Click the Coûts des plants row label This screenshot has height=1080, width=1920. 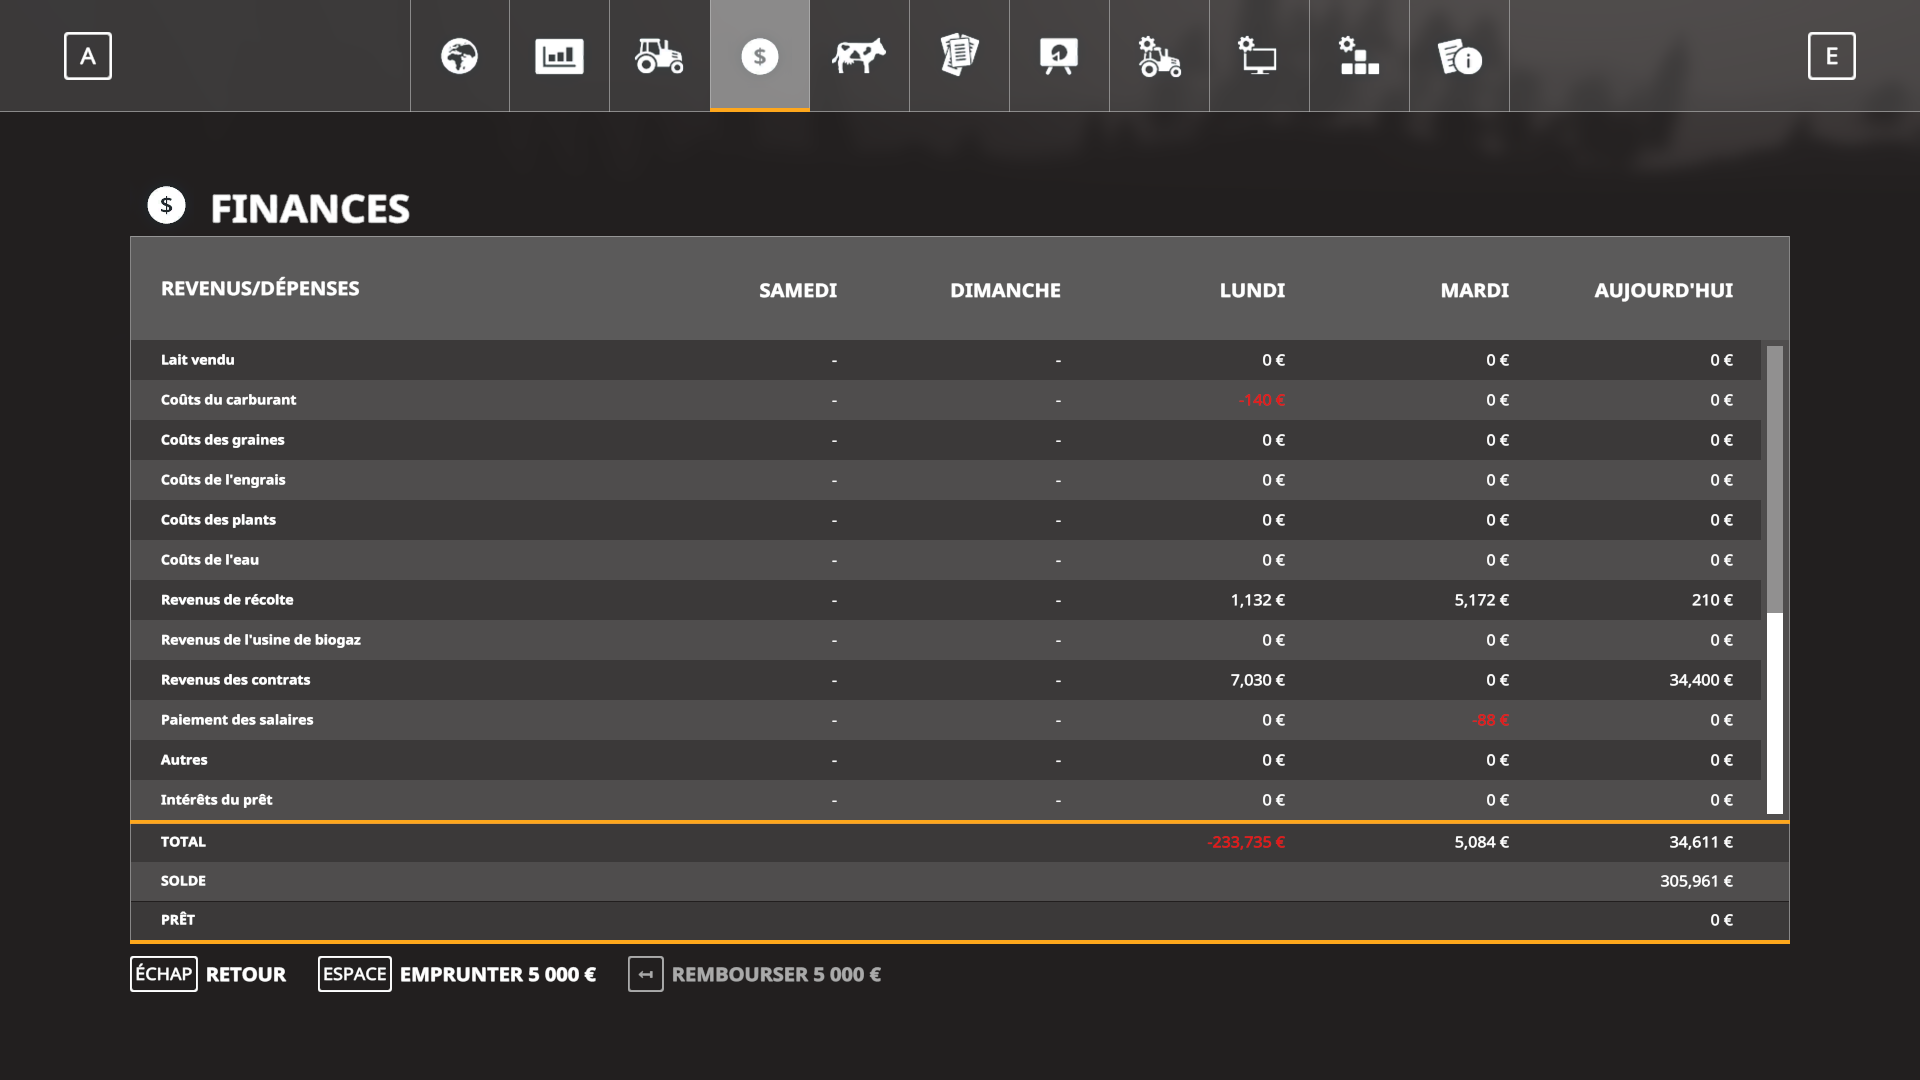(x=218, y=520)
